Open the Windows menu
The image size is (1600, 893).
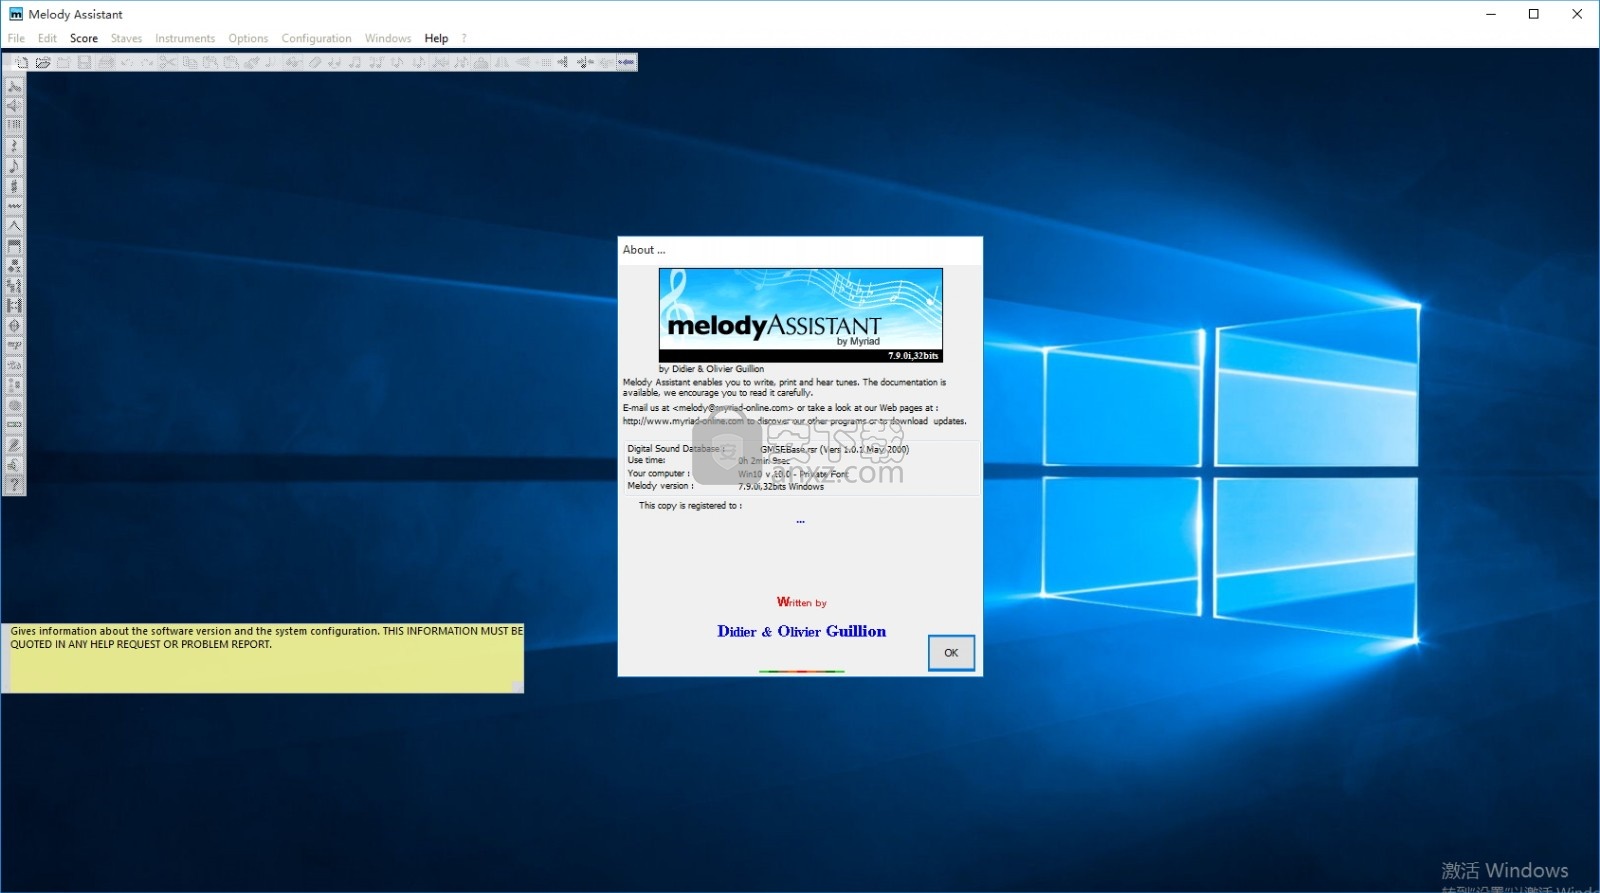(x=388, y=38)
